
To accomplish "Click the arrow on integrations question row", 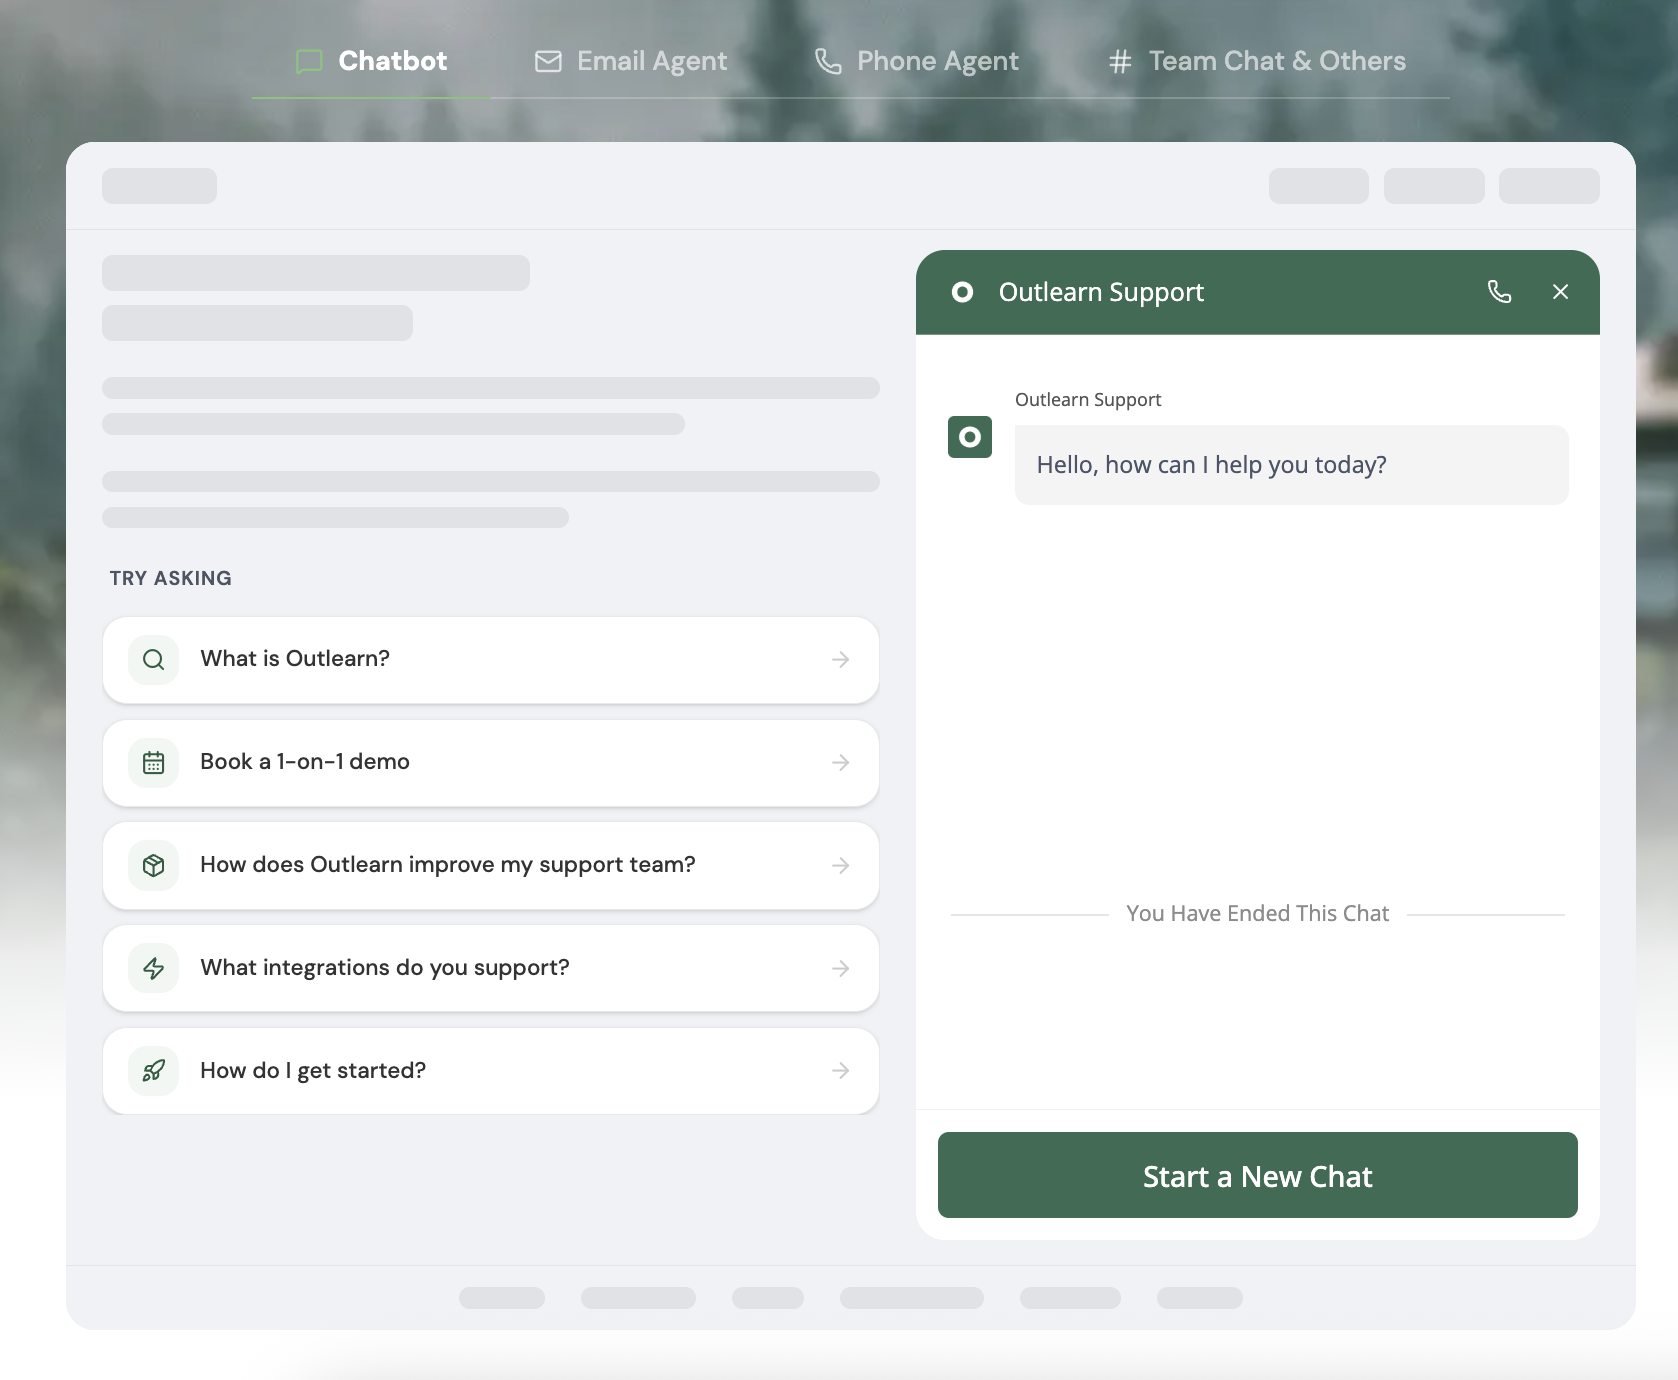I will [841, 969].
